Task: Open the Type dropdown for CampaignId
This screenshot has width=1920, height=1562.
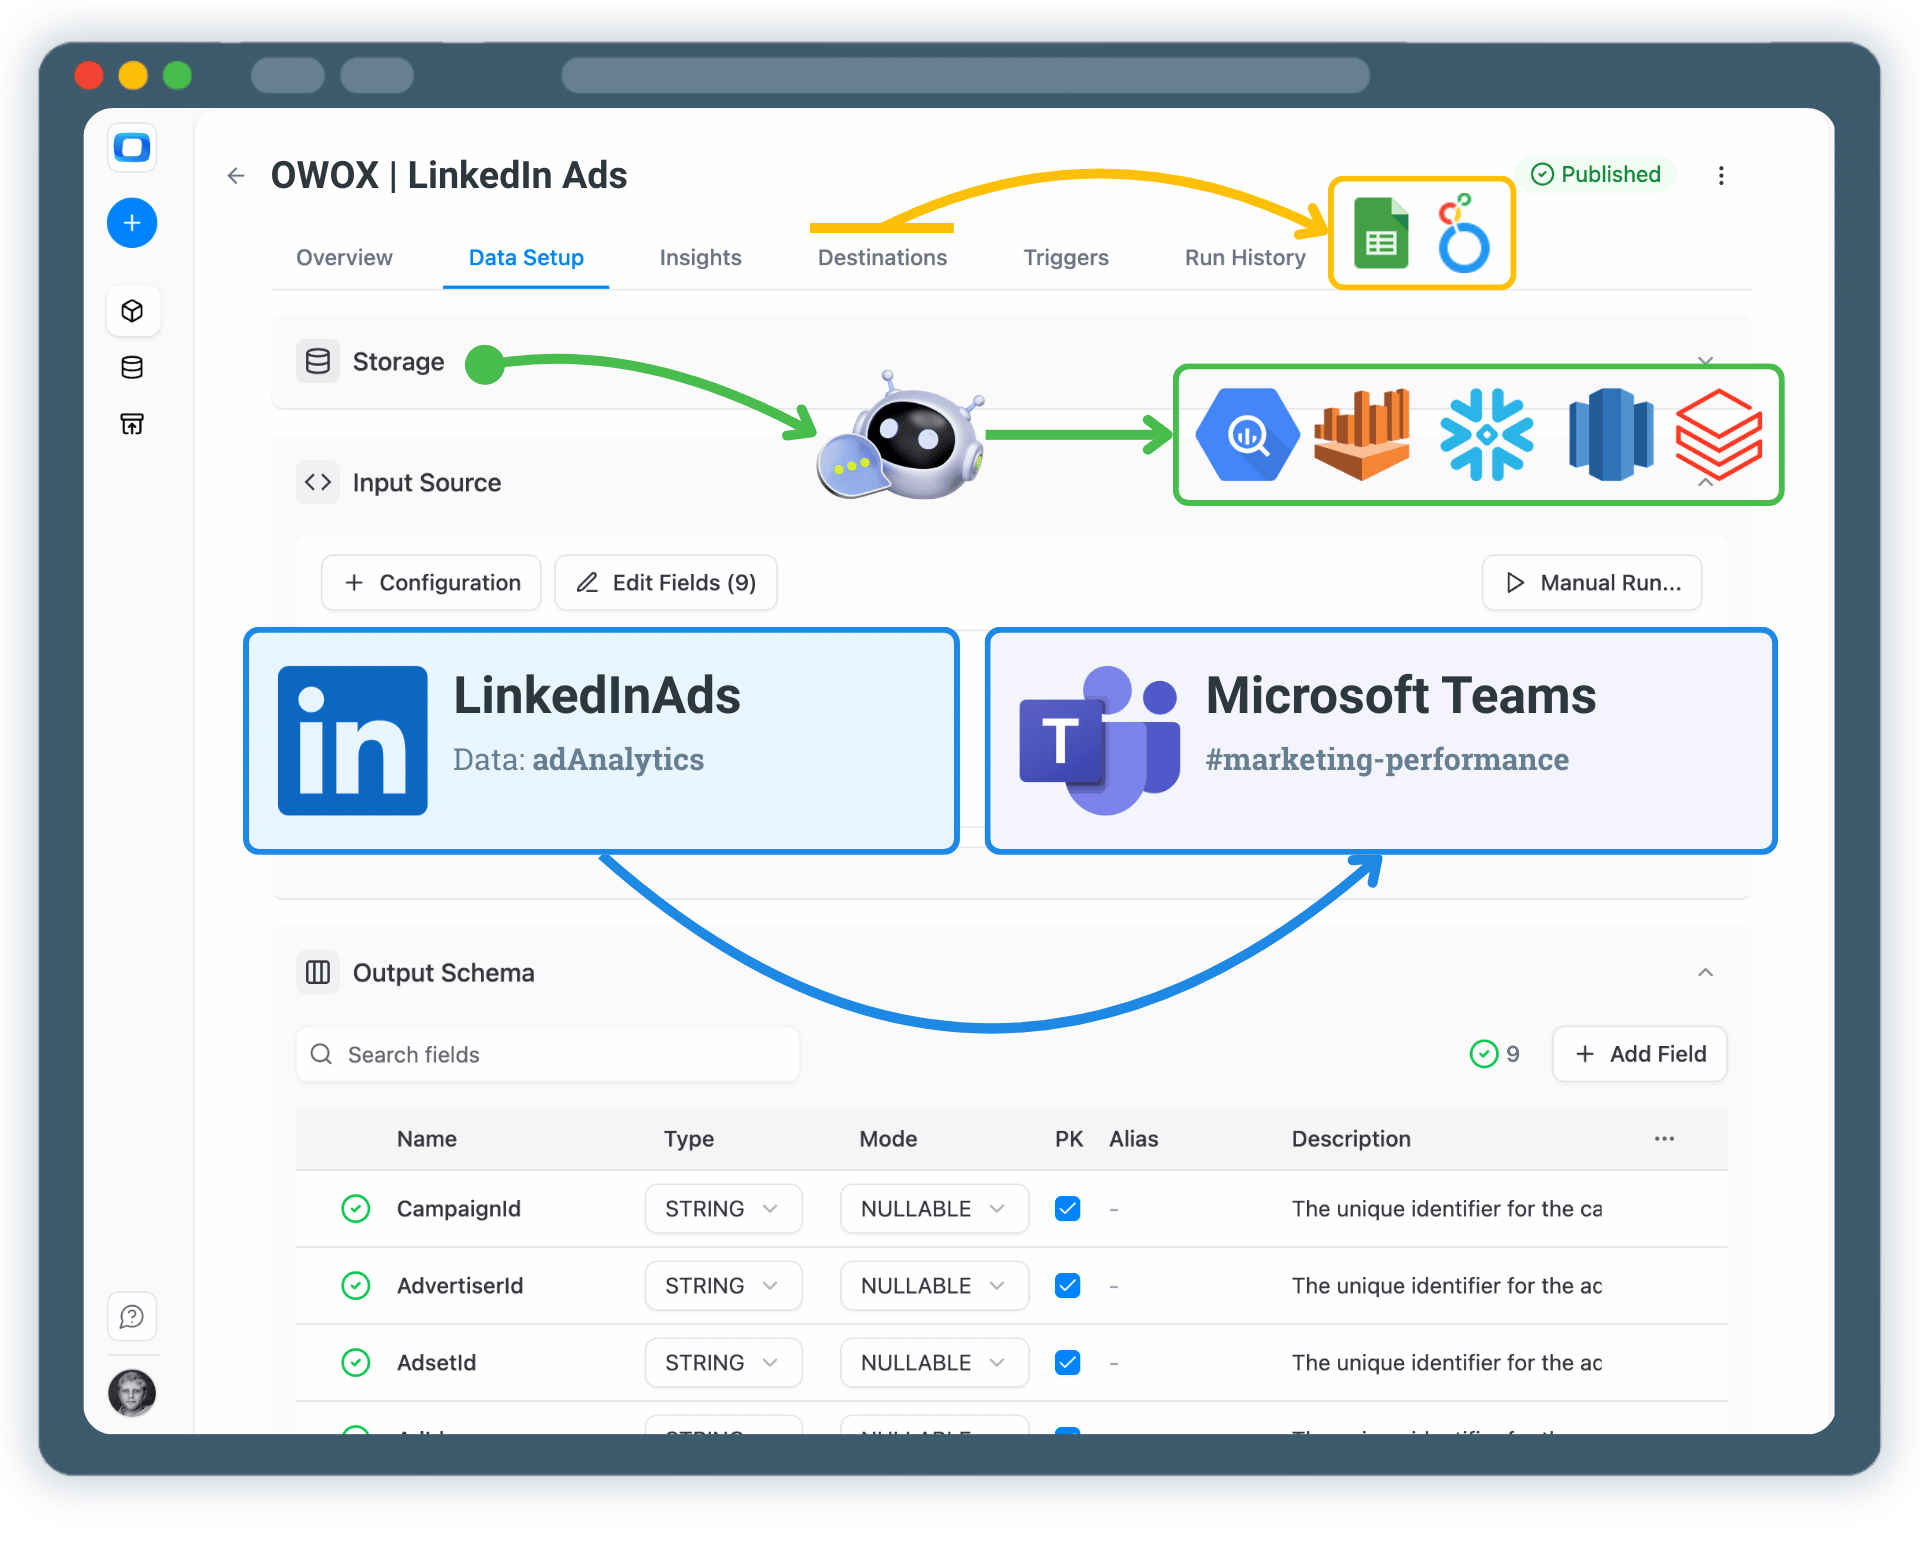Action: click(x=722, y=1208)
